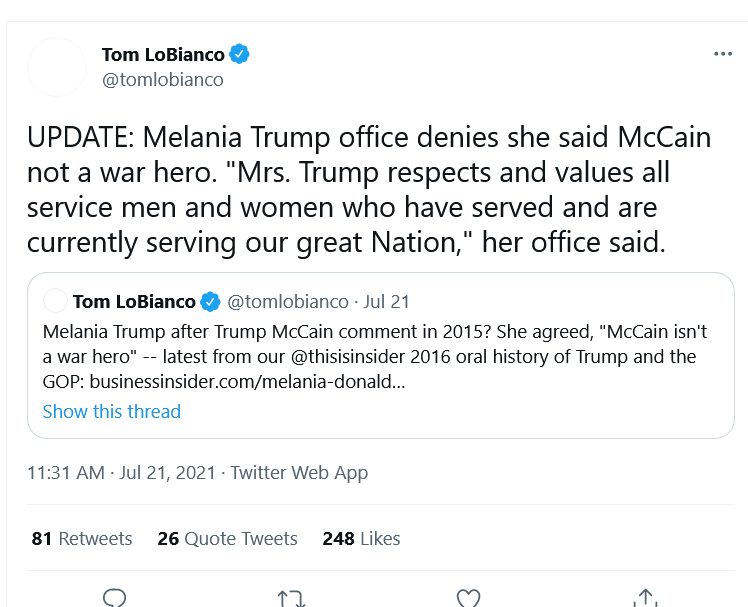Open the tweet's three-dot more menu
This screenshot has height=607, width=748.
pyautogui.click(x=723, y=54)
